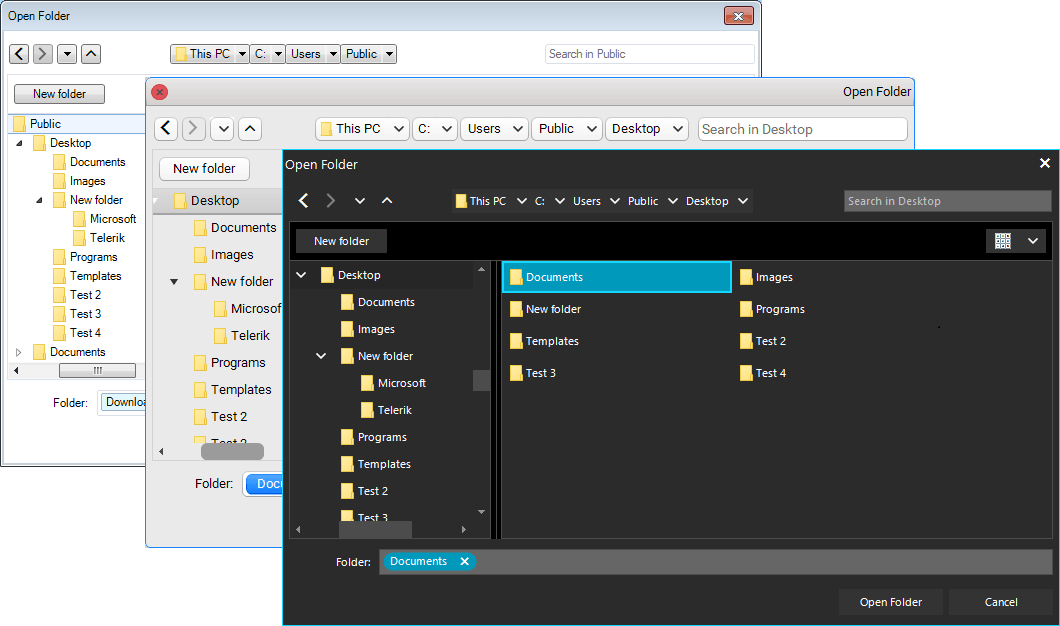The width and height of the screenshot is (1060, 626).
Task: Select New folder in dark file list
Action: pyautogui.click(x=546, y=309)
